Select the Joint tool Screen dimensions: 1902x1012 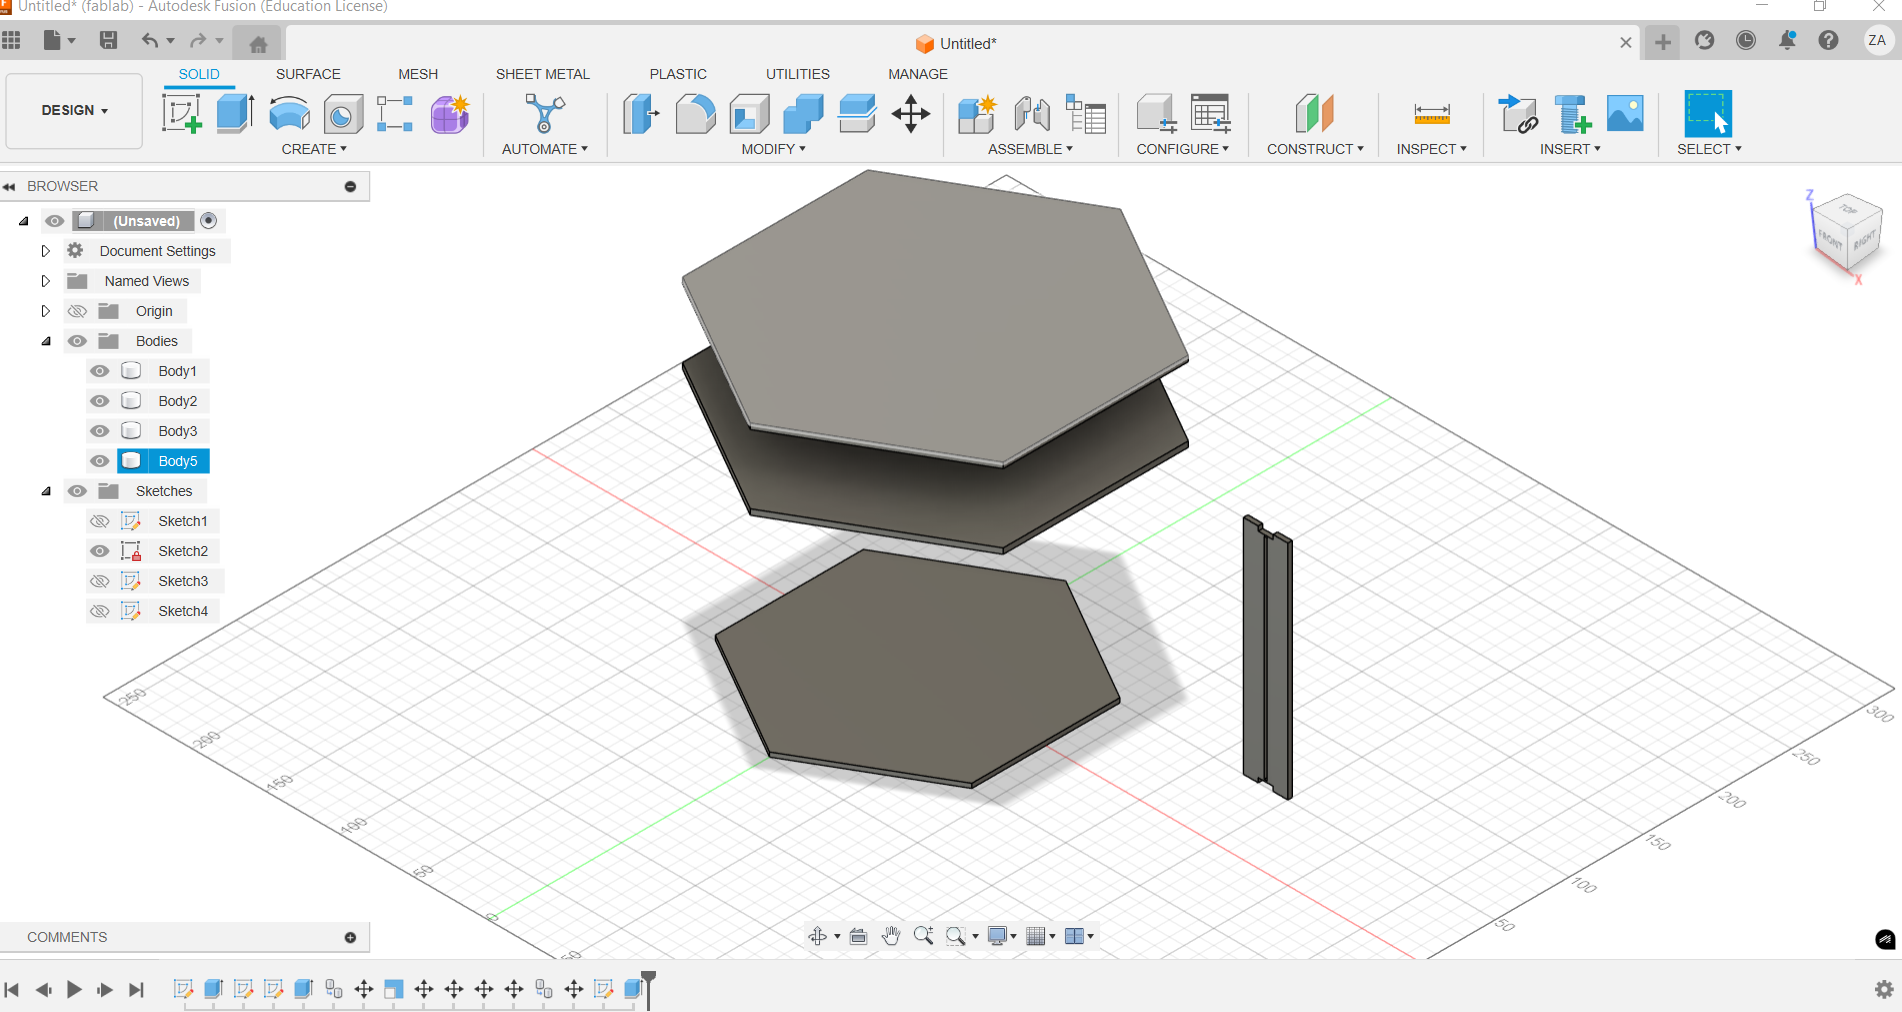coord(1031,114)
